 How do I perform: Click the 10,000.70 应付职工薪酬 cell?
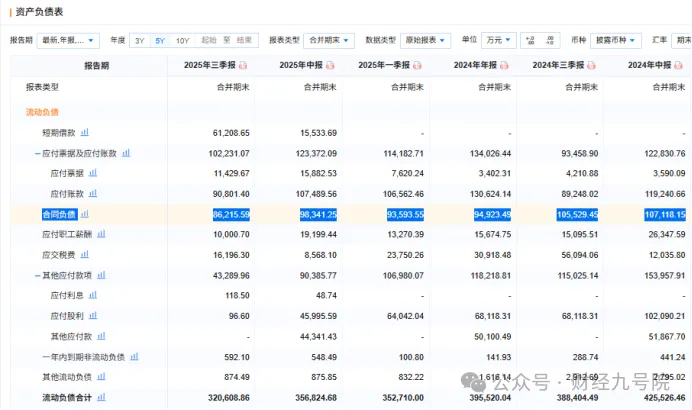coord(231,234)
